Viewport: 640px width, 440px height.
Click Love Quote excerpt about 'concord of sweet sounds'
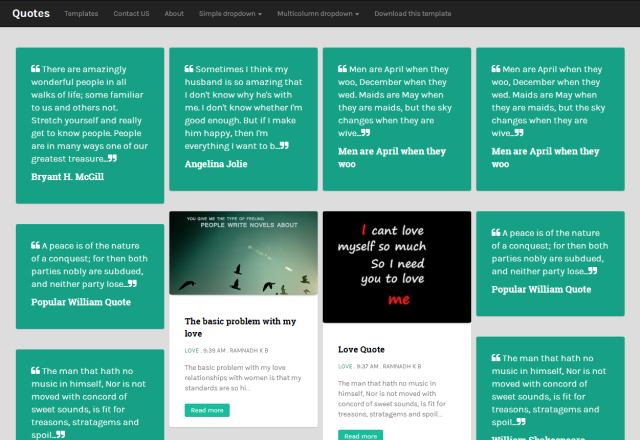click(392, 399)
